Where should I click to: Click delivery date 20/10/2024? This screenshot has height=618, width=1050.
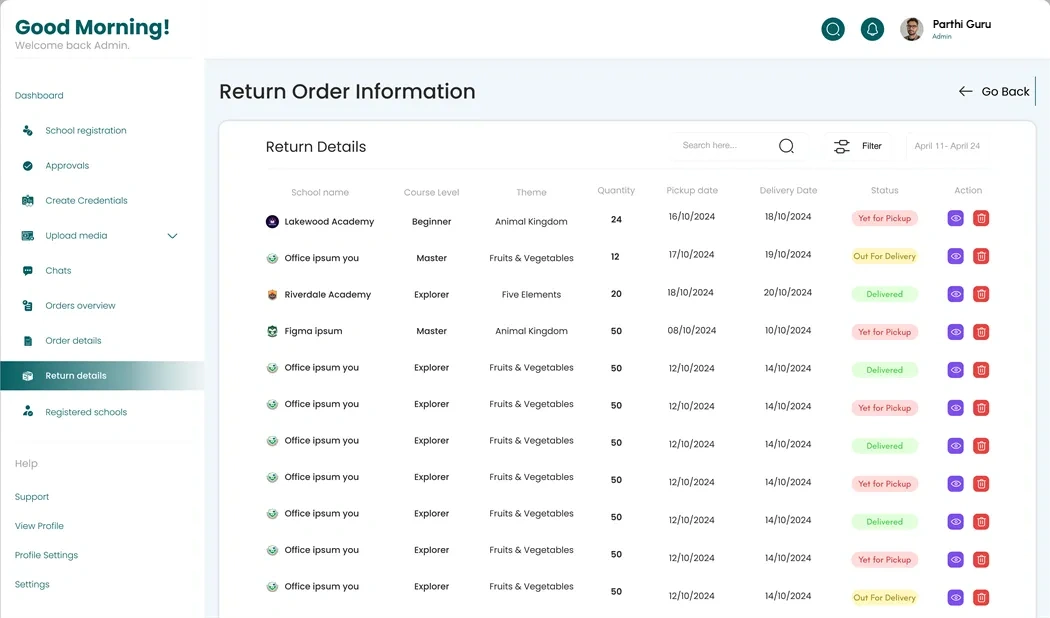(x=788, y=293)
